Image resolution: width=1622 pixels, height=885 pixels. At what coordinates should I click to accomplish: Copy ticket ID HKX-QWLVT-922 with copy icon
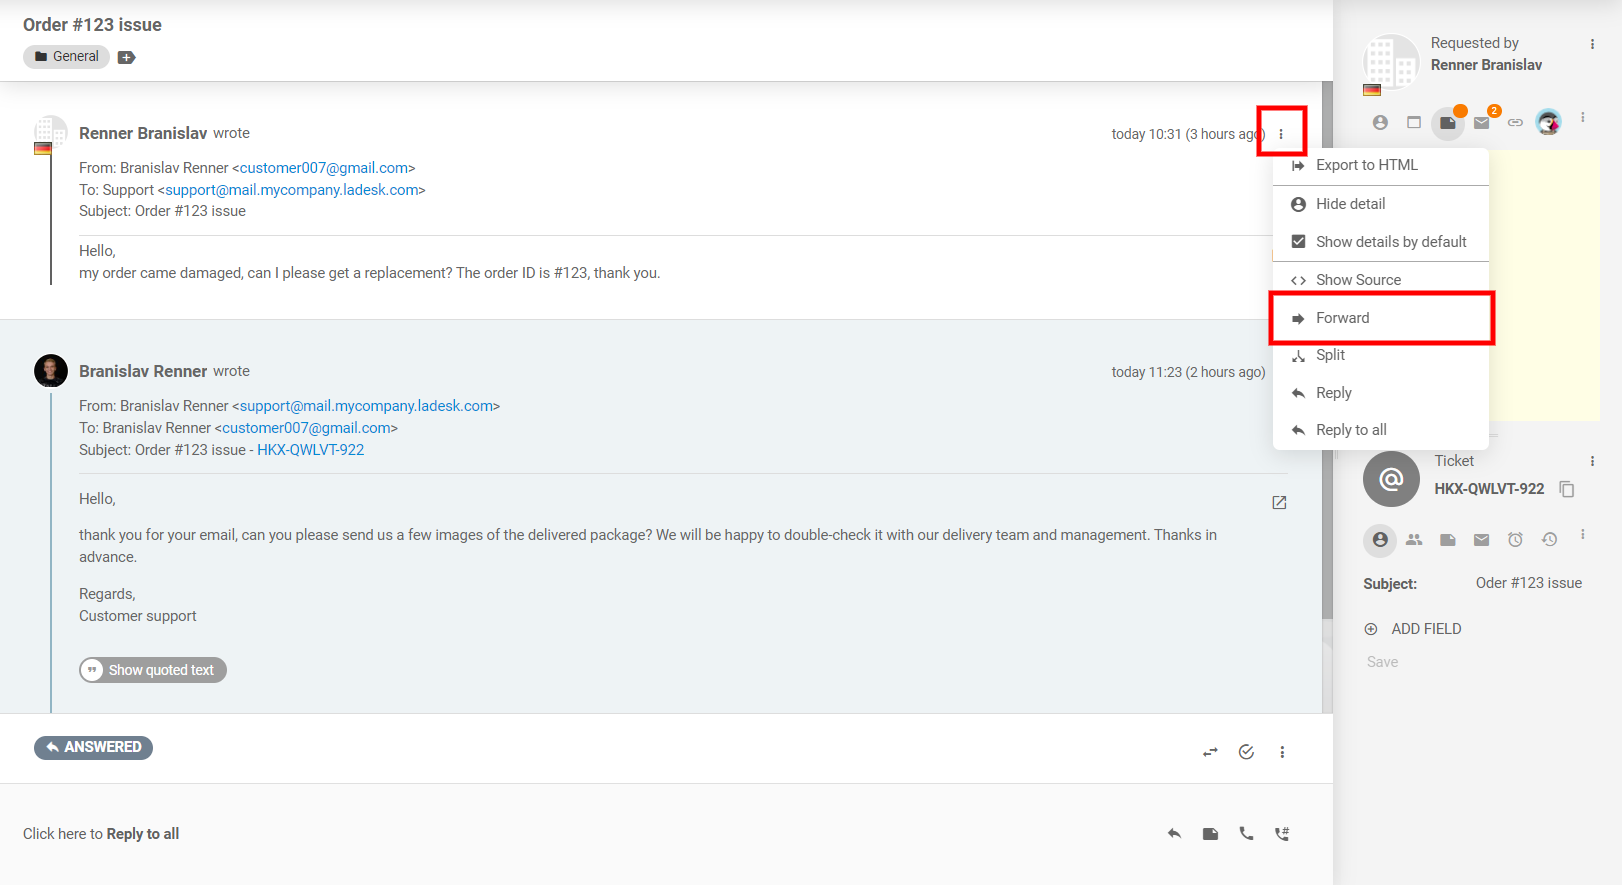pos(1567,489)
